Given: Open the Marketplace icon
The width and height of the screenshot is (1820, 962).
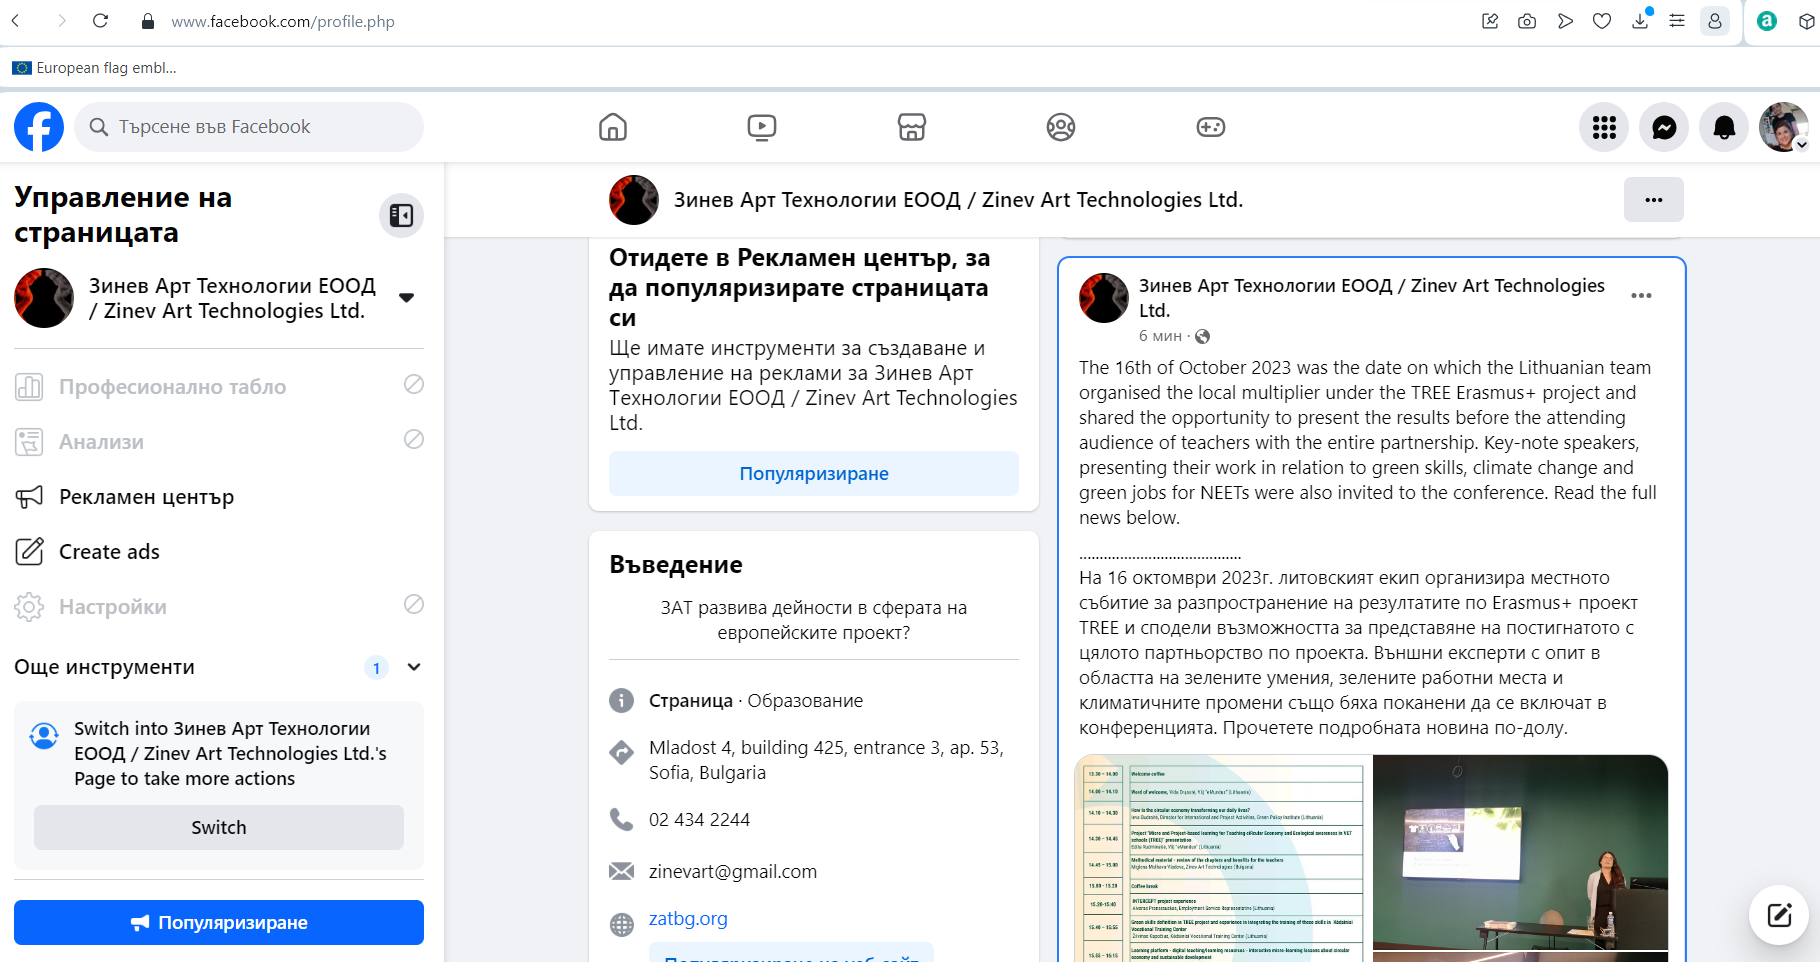Looking at the screenshot, I should click(x=912, y=127).
